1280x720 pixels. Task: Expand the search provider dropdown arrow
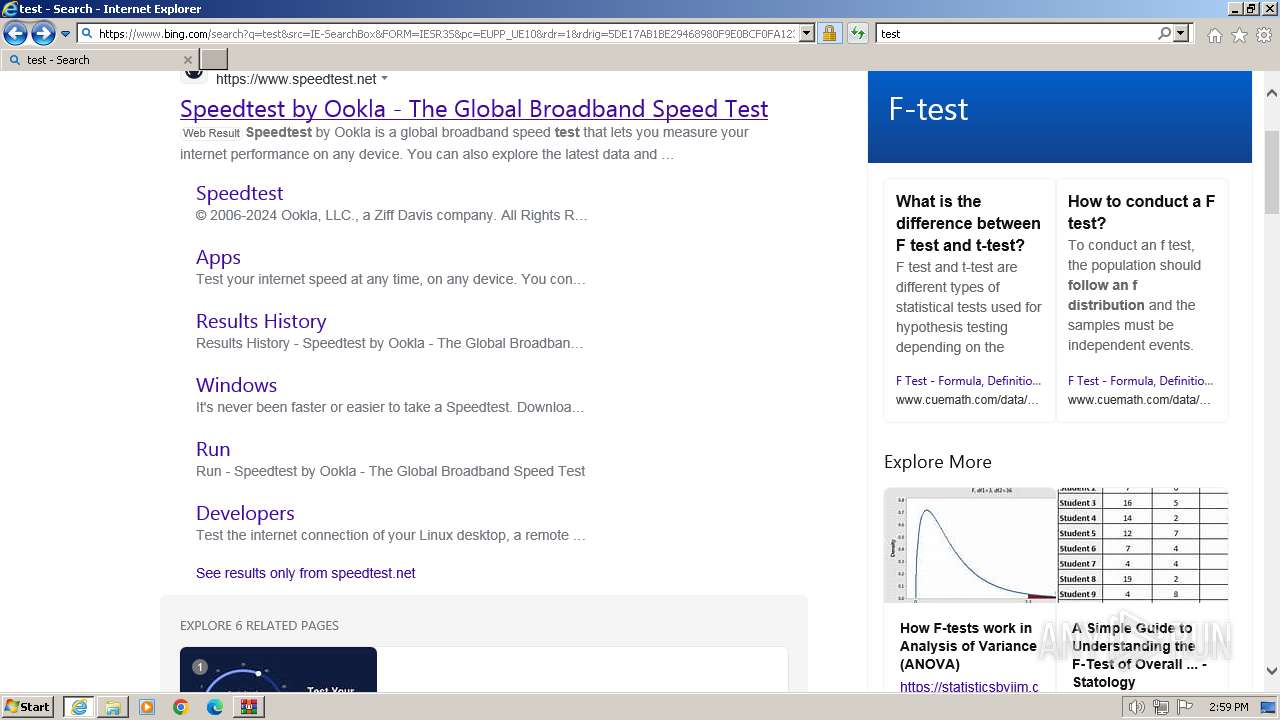[x=1181, y=34]
